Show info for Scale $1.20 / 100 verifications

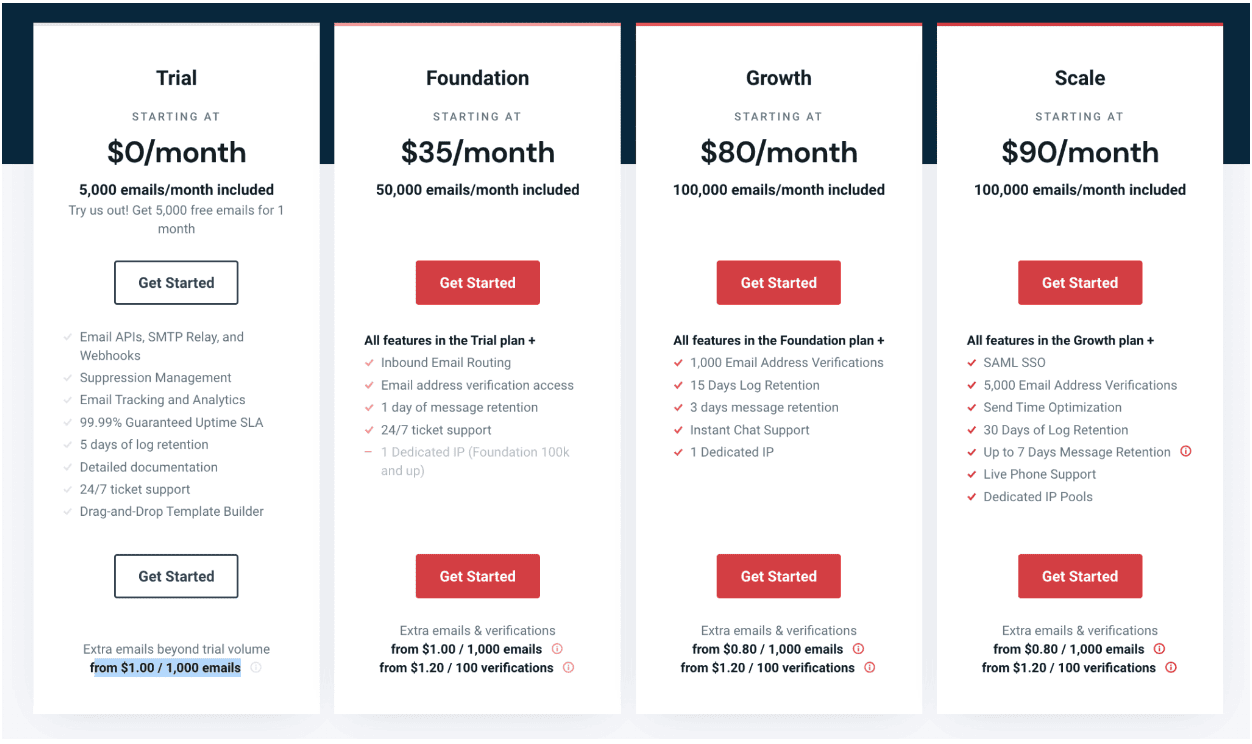[x=1171, y=668]
